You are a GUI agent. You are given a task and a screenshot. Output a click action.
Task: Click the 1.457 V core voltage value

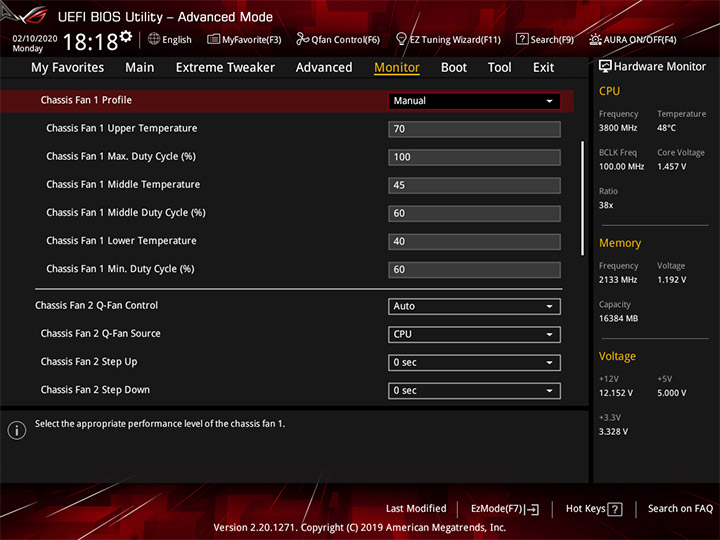click(671, 166)
